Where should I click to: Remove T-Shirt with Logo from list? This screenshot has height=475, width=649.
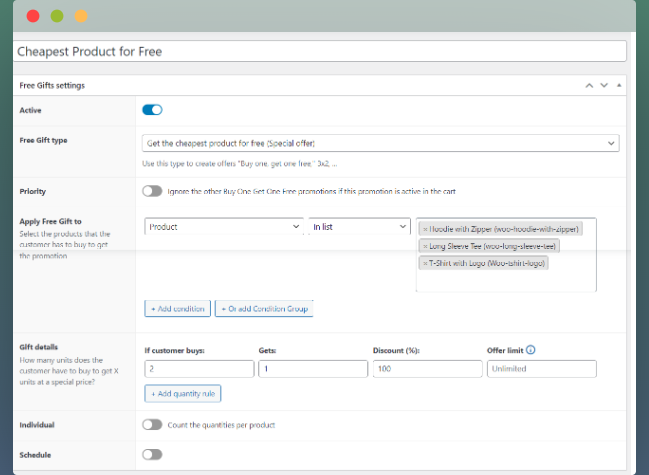click(x=425, y=264)
